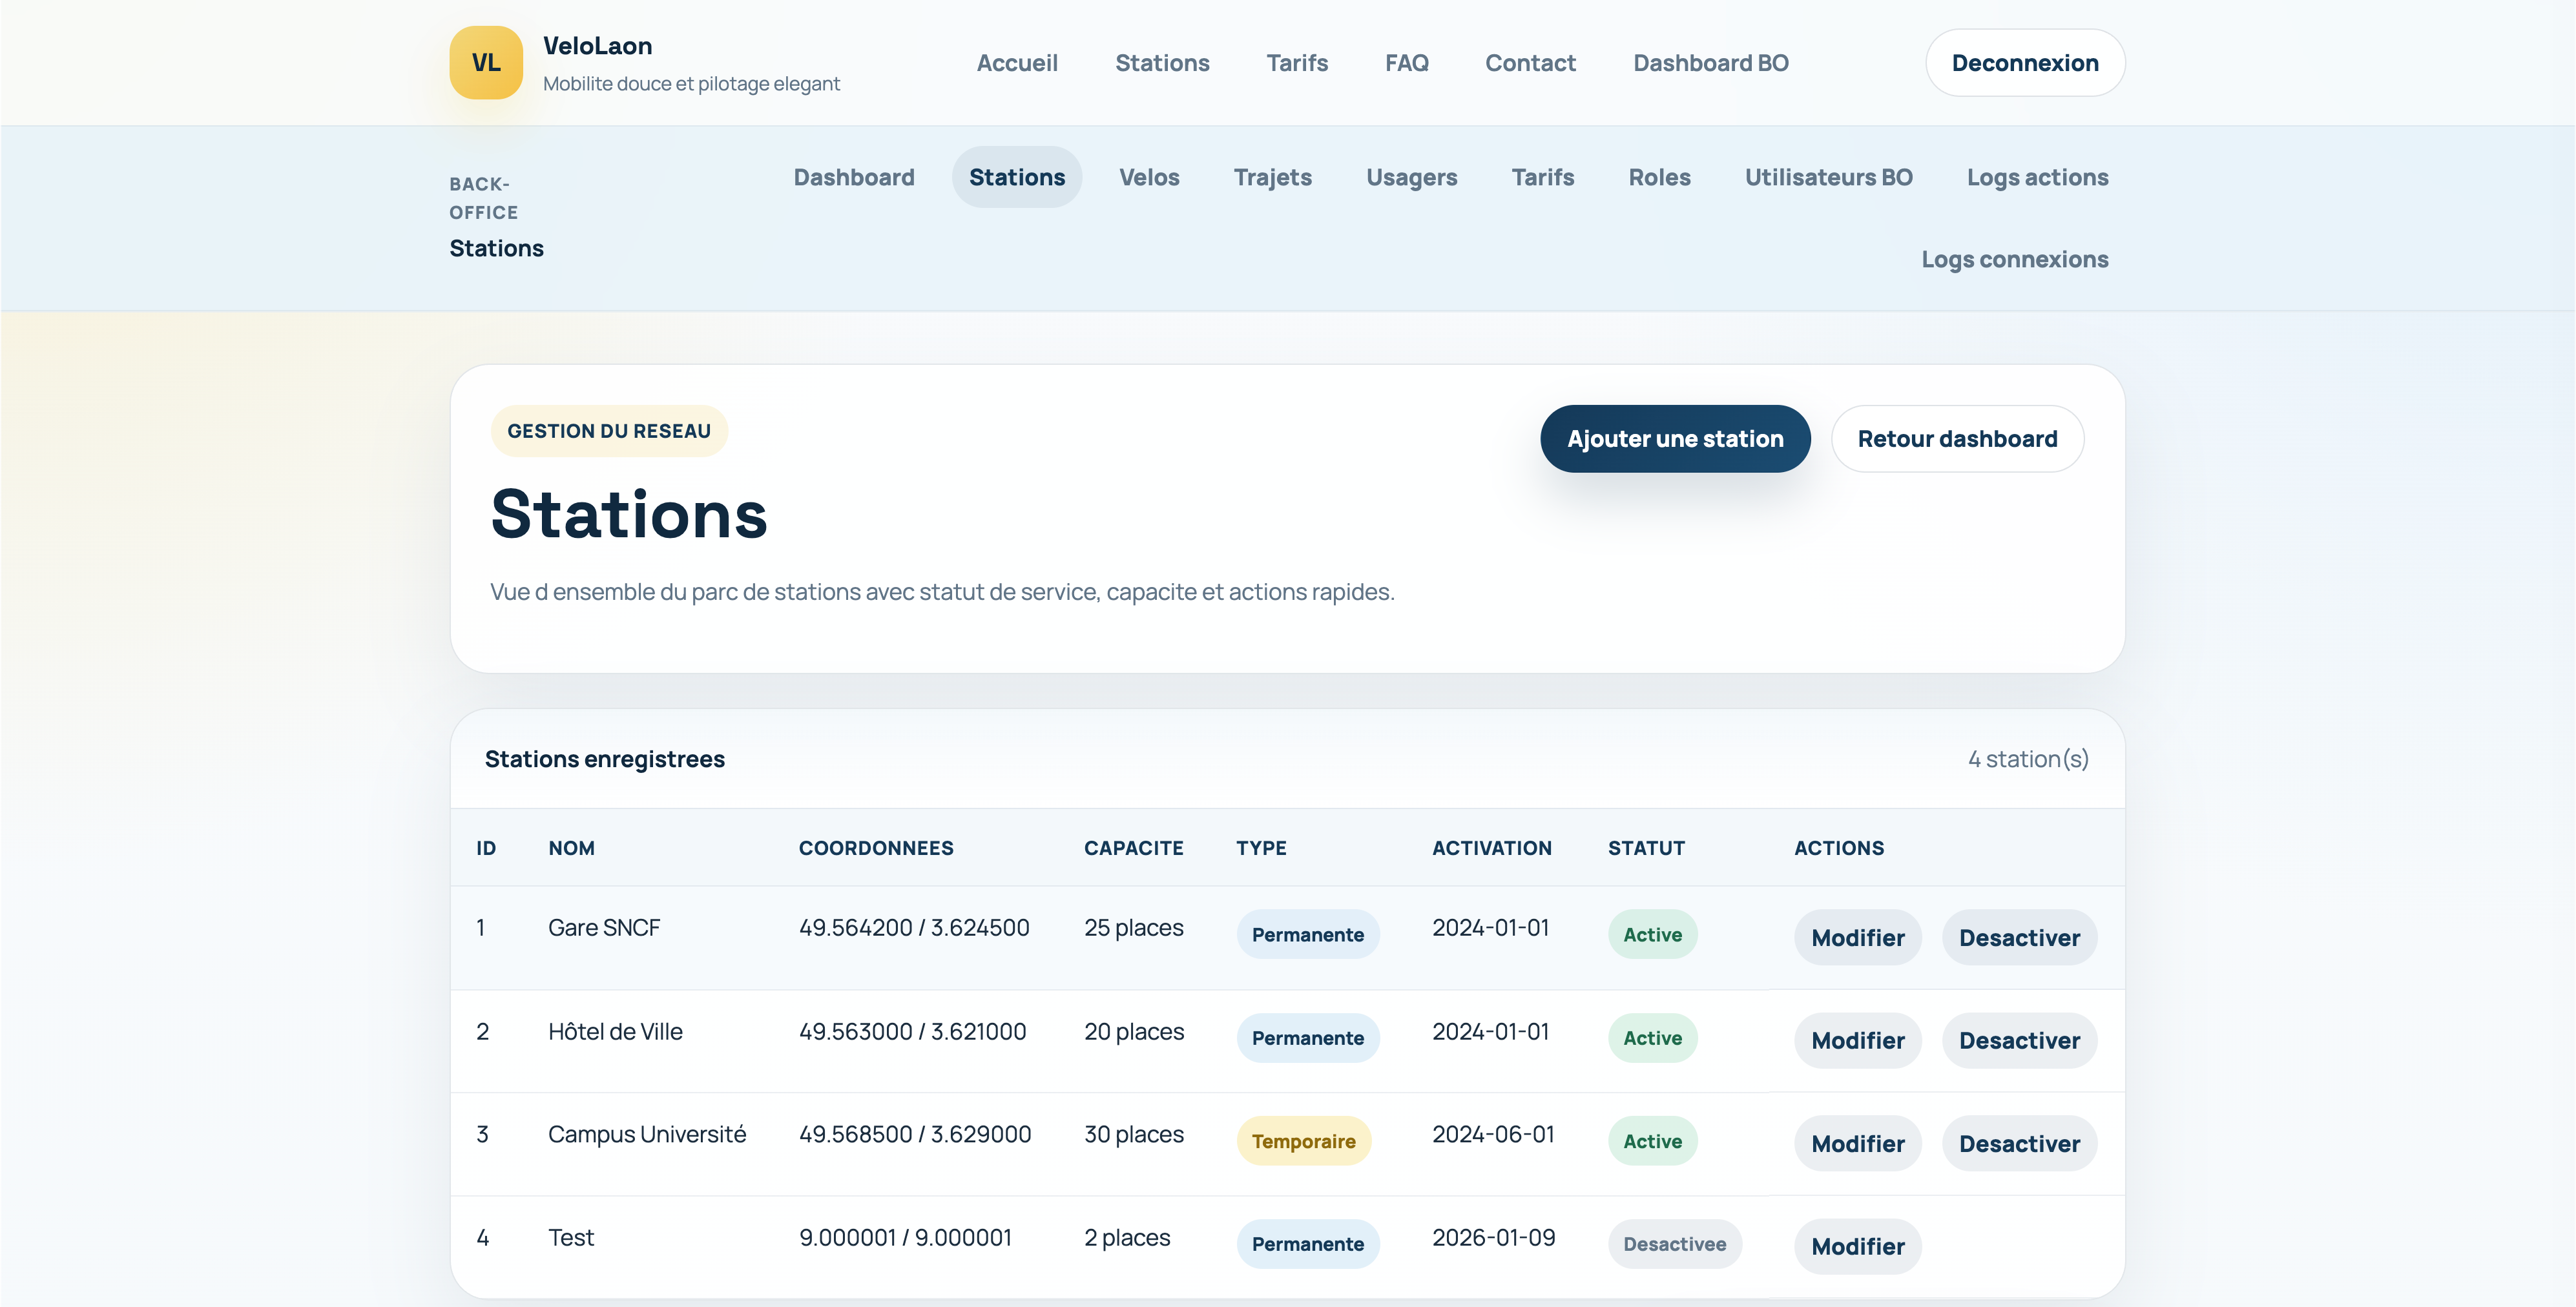Open the Stations tab in back-office navigation
Viewport: 2576px width, 1307px height.
(1016, 177)
